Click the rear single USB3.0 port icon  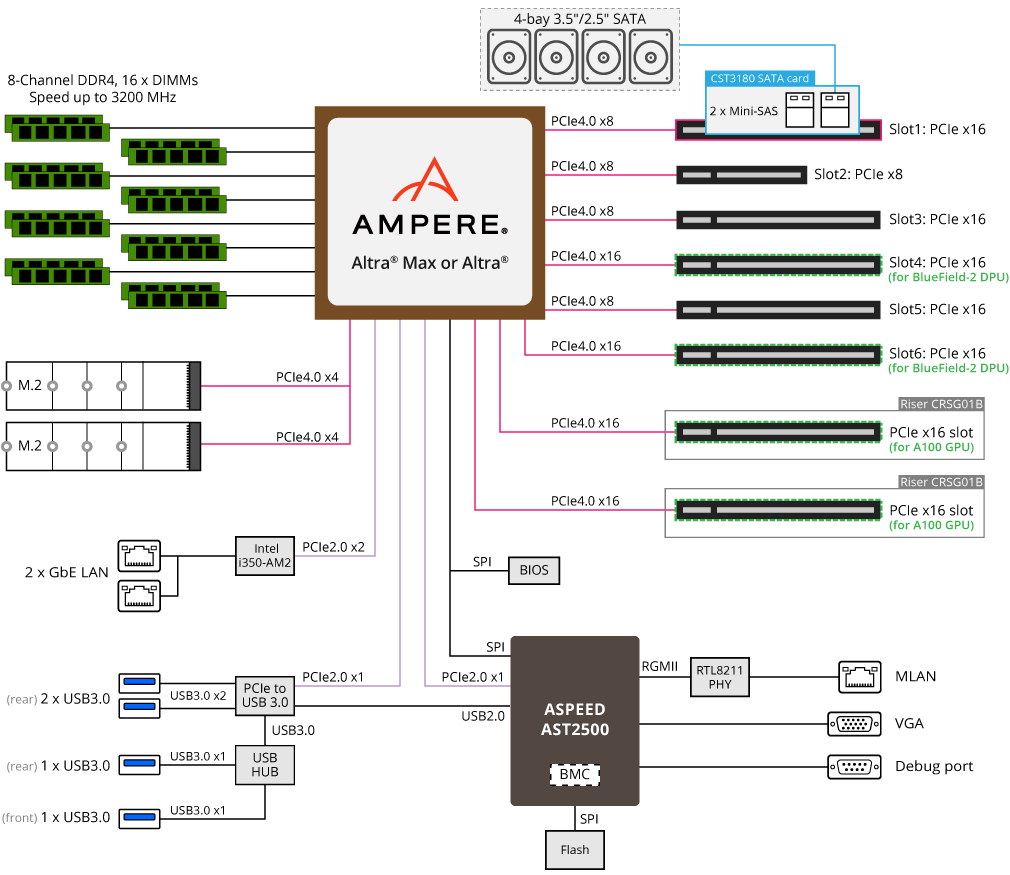pyautogui.click(x=139, y=764)
